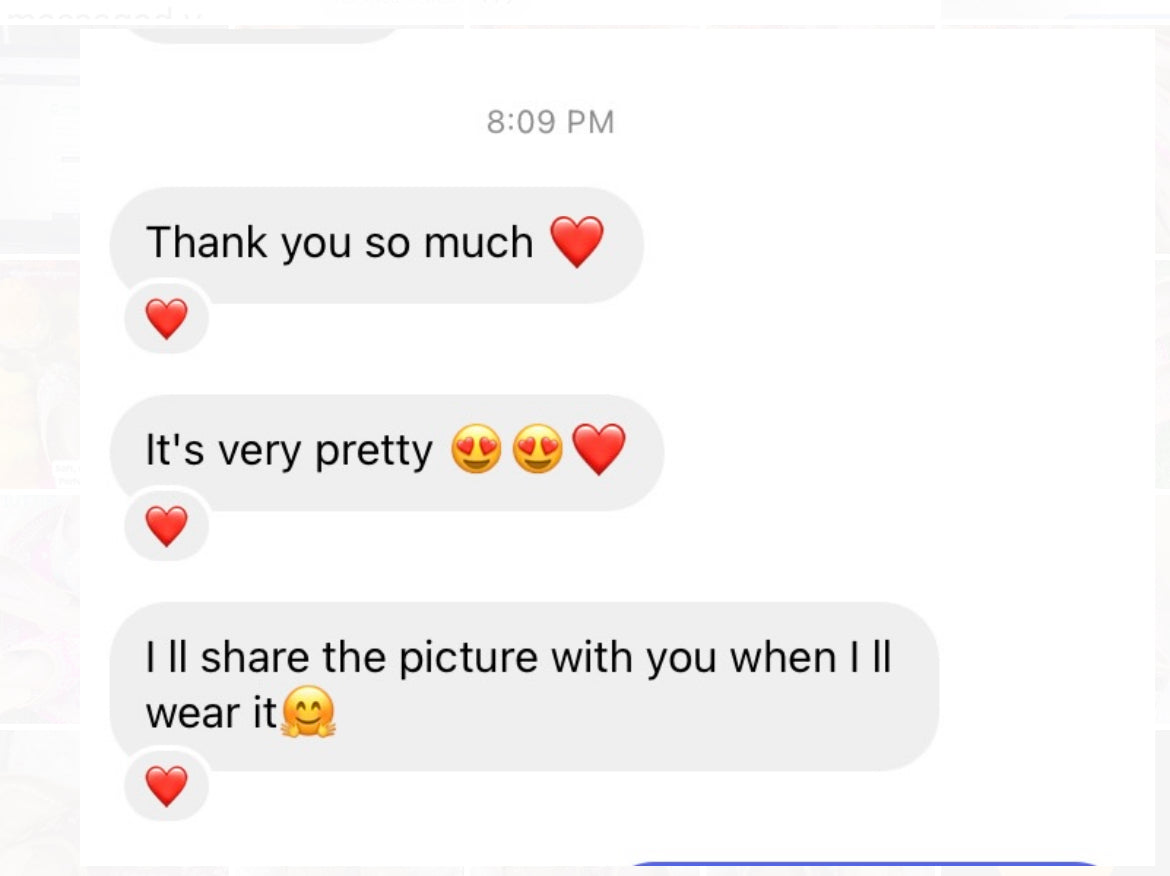Click heart reaction under "Thank you so much"
Image resolution: width=1170 pixels, height=876 pixels.
tap(166, 319)
